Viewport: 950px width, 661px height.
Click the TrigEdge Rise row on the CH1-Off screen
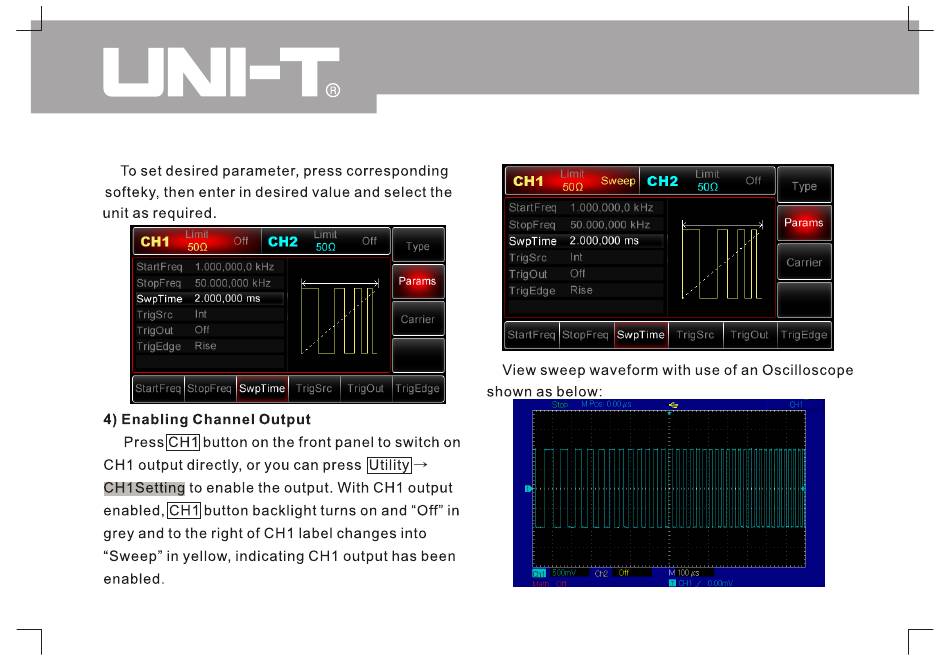(x=209, y=346)
